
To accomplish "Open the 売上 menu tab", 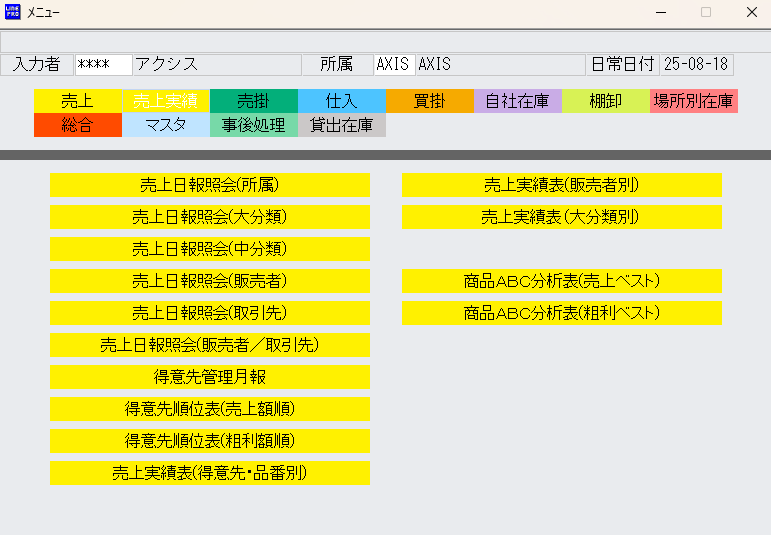I will point(77,101).
